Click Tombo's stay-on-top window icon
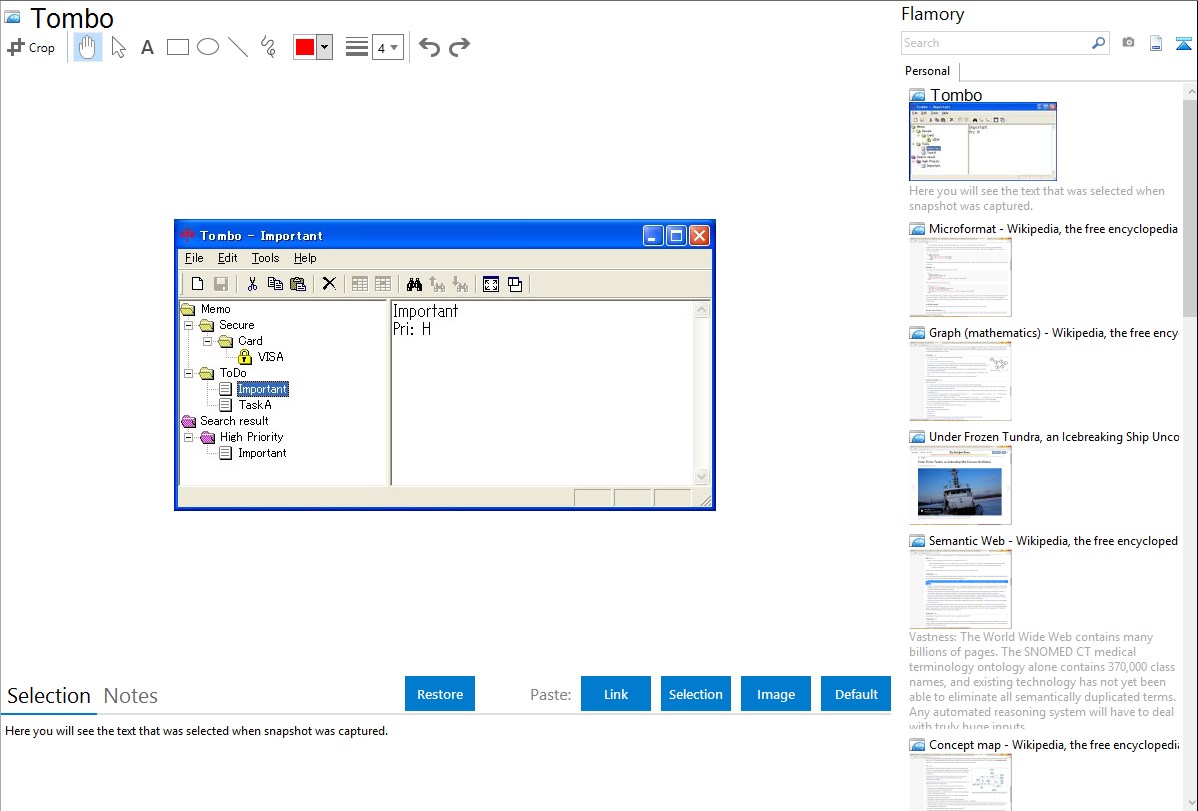The height and width of the screenshot is (811, 1198). tap(515, 284)
